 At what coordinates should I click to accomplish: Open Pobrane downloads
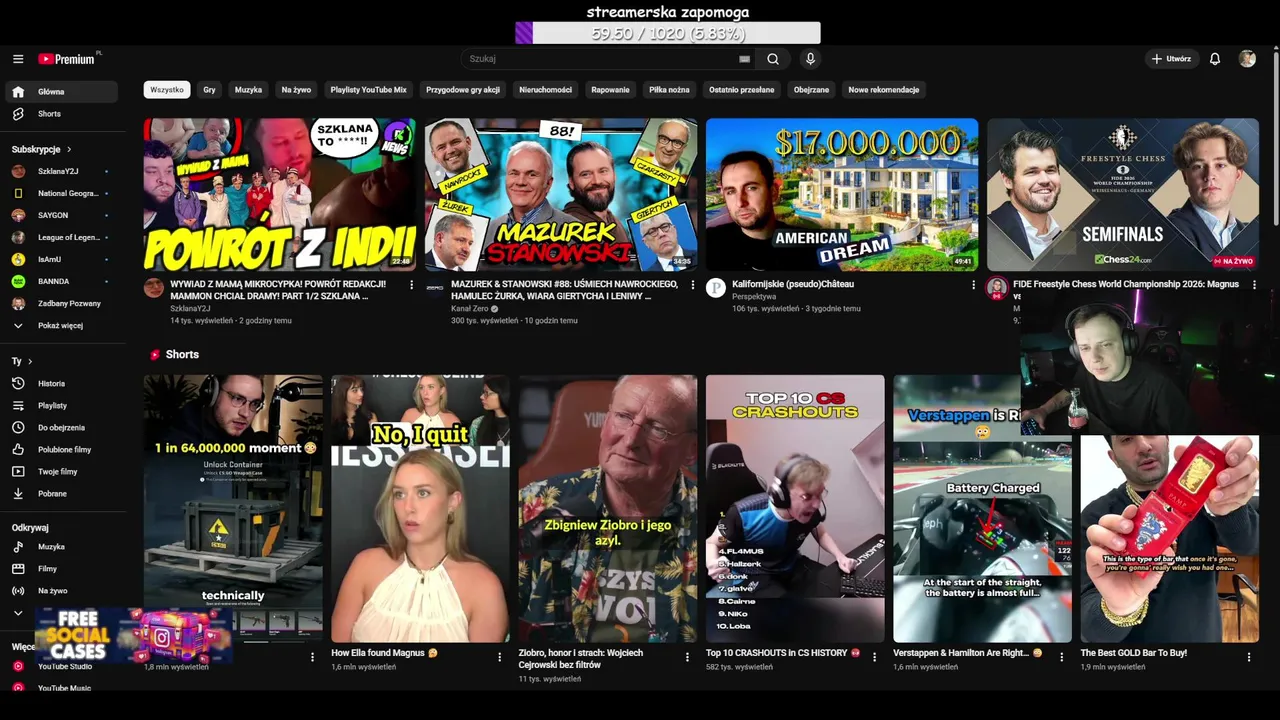coord(61,494)
